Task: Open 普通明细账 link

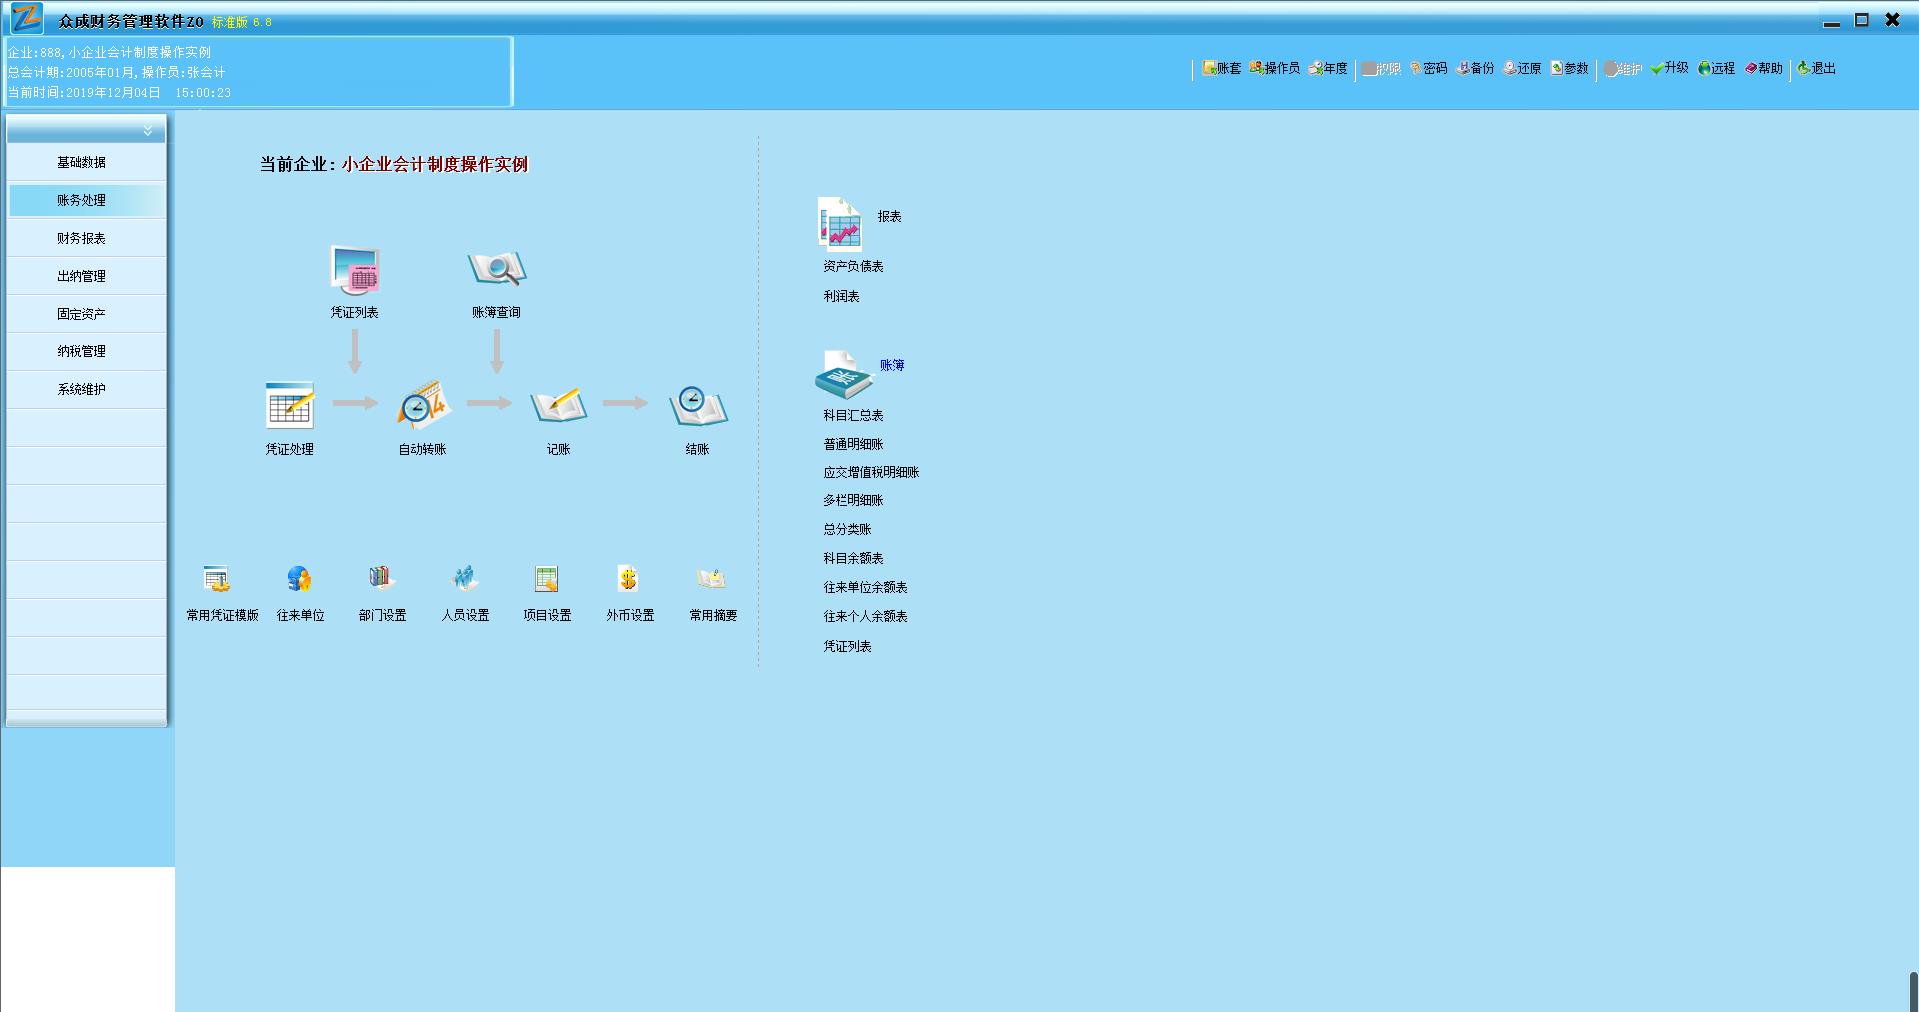Action: point(853,444)
